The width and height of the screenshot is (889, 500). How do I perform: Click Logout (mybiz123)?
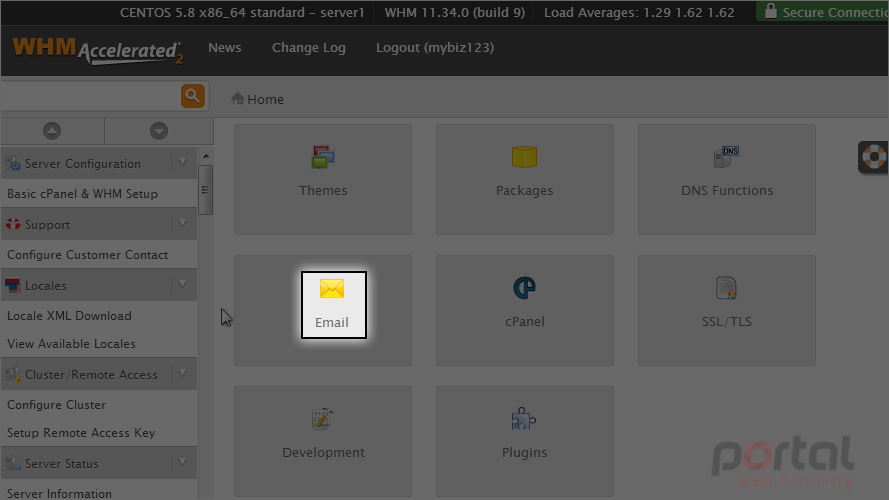coord(435,48)
